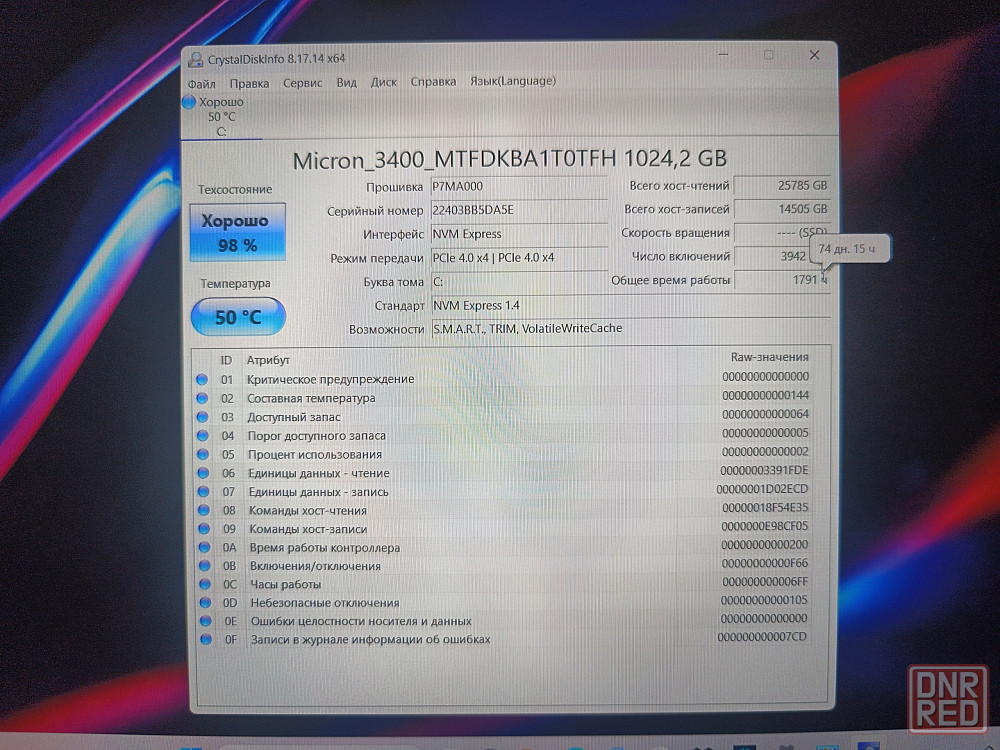Open the Вид menu
The height and width of the screenshot is (750, 1000).
point(346,82)
